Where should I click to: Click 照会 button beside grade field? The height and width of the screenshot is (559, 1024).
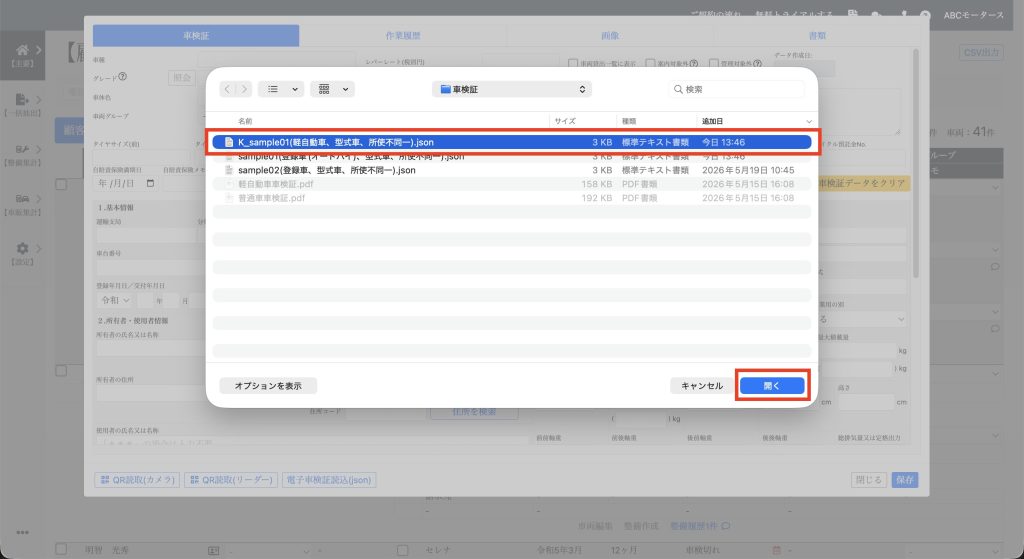[182, 78]
